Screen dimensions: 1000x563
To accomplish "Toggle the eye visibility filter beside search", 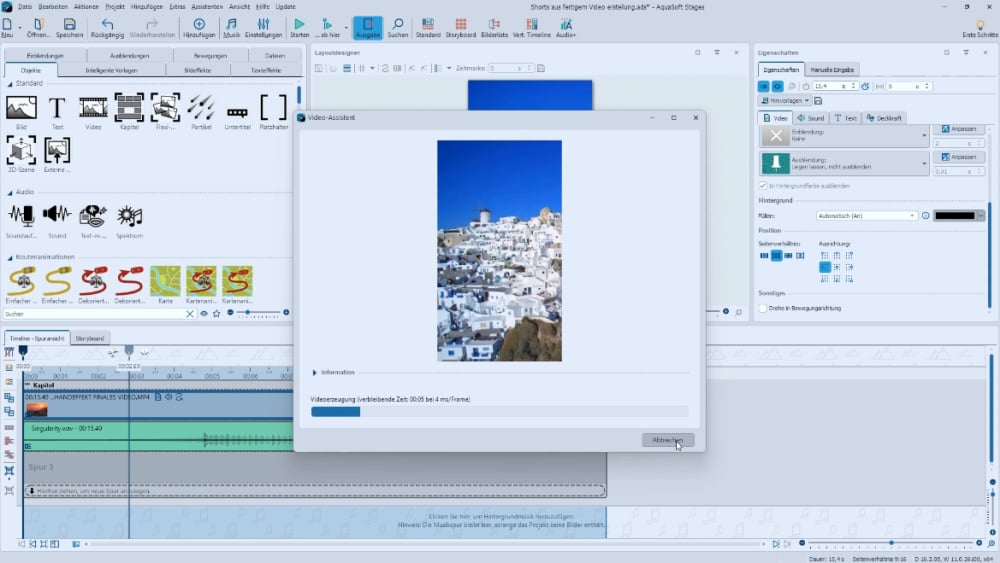I will (x=204, y=313).
